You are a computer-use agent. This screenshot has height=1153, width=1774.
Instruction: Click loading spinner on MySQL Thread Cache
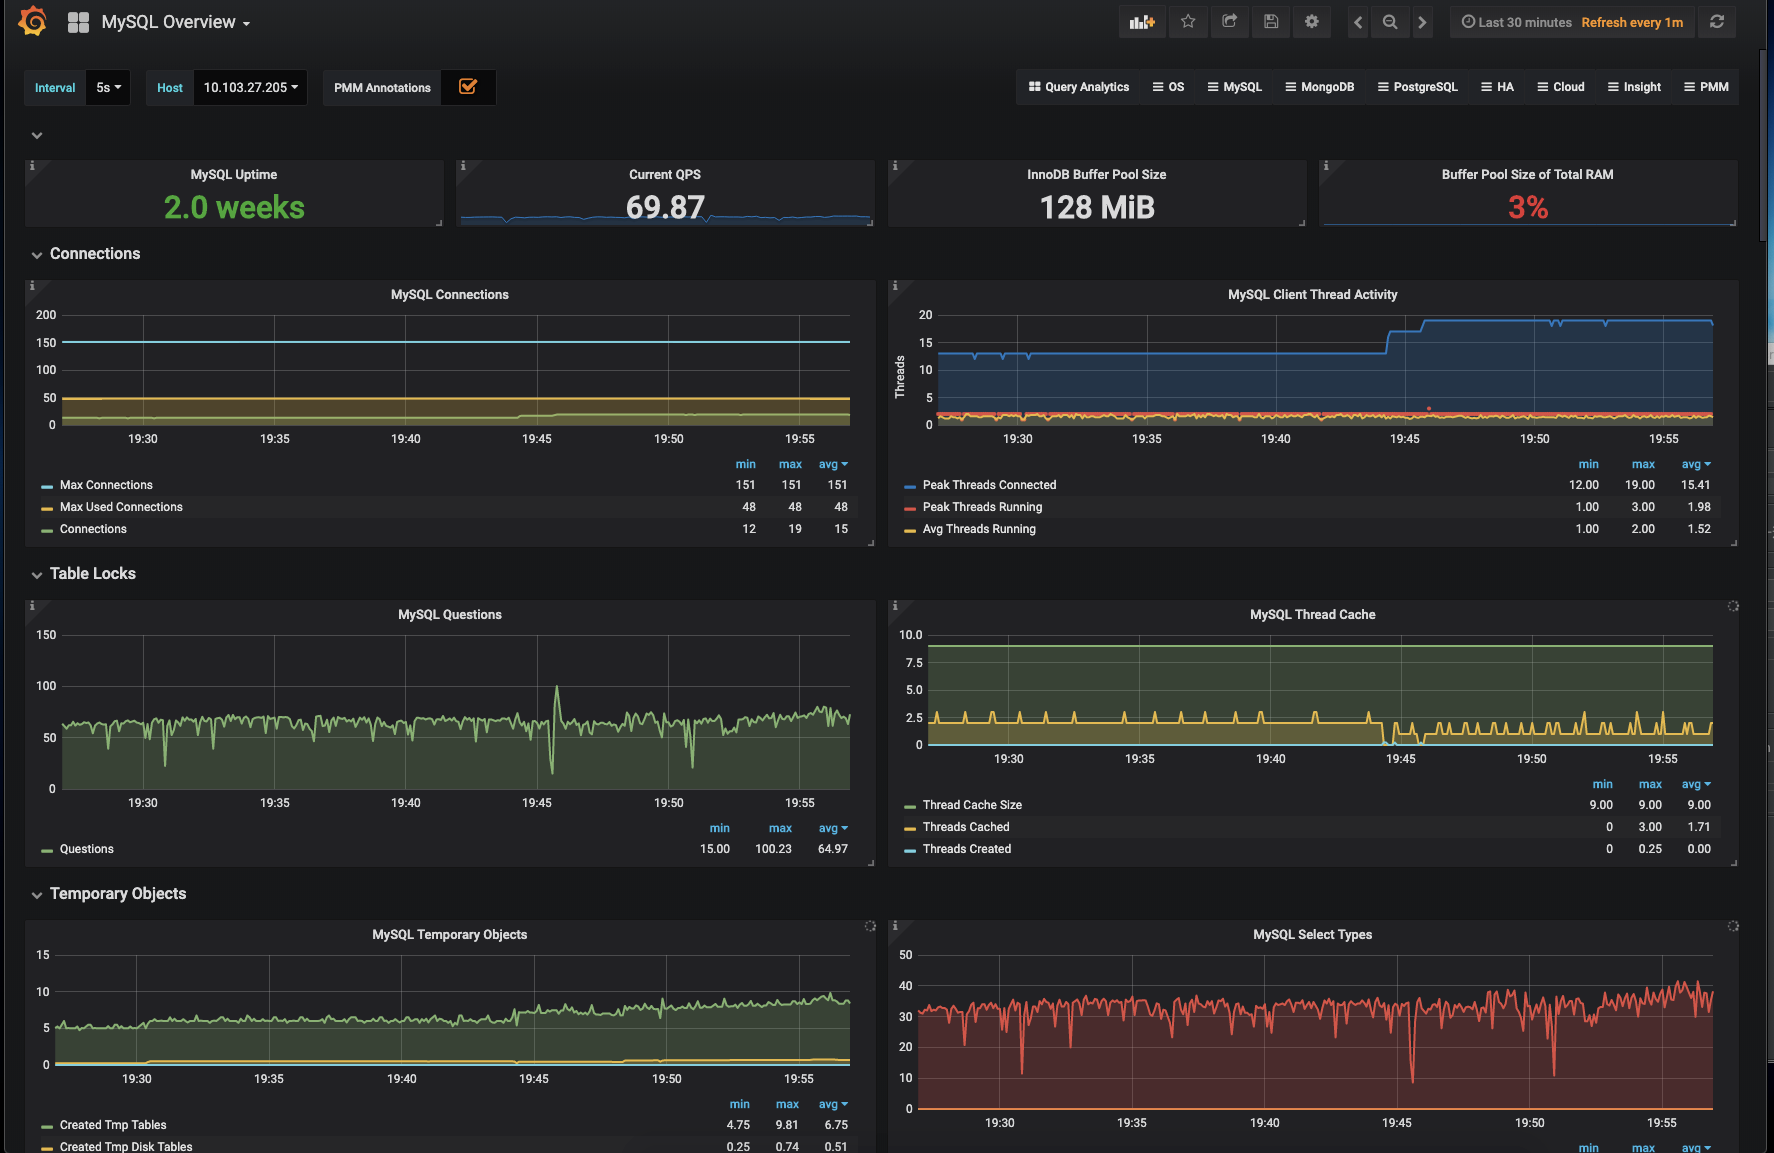tap(1733, 606)
